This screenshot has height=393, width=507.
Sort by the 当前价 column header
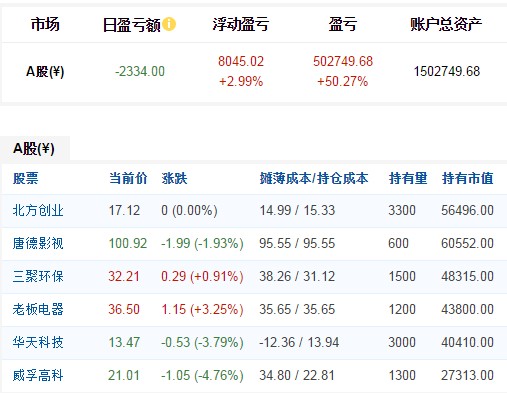[x=128, y=178]
